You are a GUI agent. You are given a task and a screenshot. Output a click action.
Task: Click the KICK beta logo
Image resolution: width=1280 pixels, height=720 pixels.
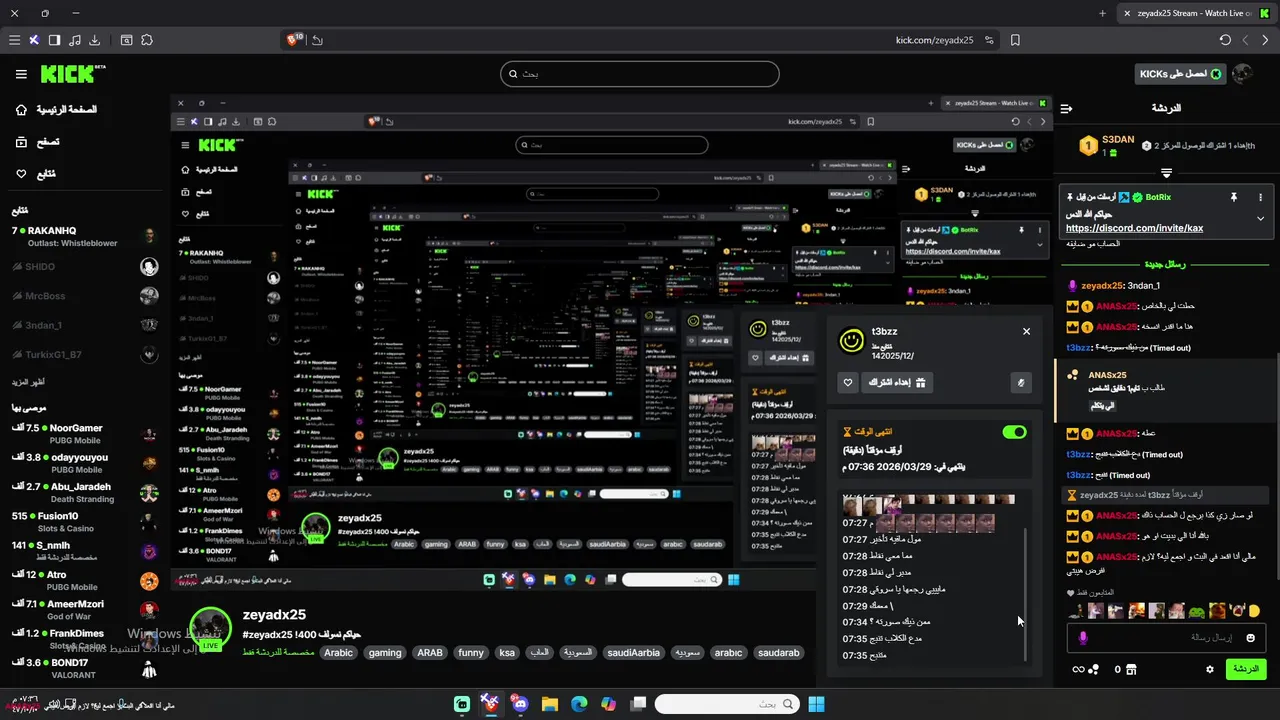tap(73, 74)
